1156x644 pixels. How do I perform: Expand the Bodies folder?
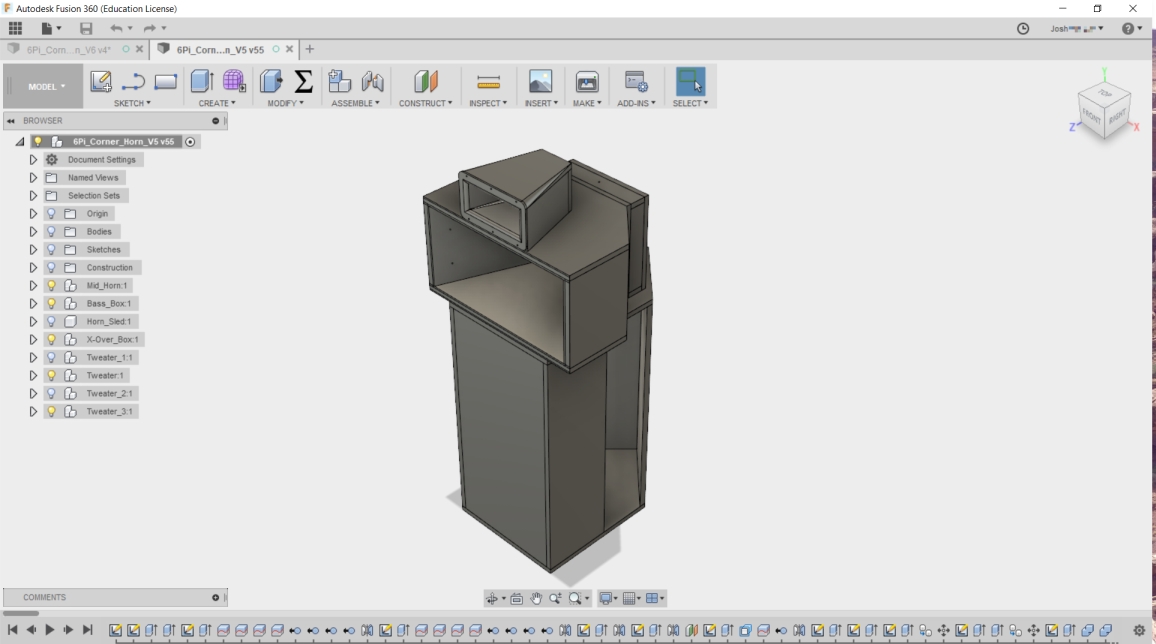pyautogui.click(x=33, y=232)
